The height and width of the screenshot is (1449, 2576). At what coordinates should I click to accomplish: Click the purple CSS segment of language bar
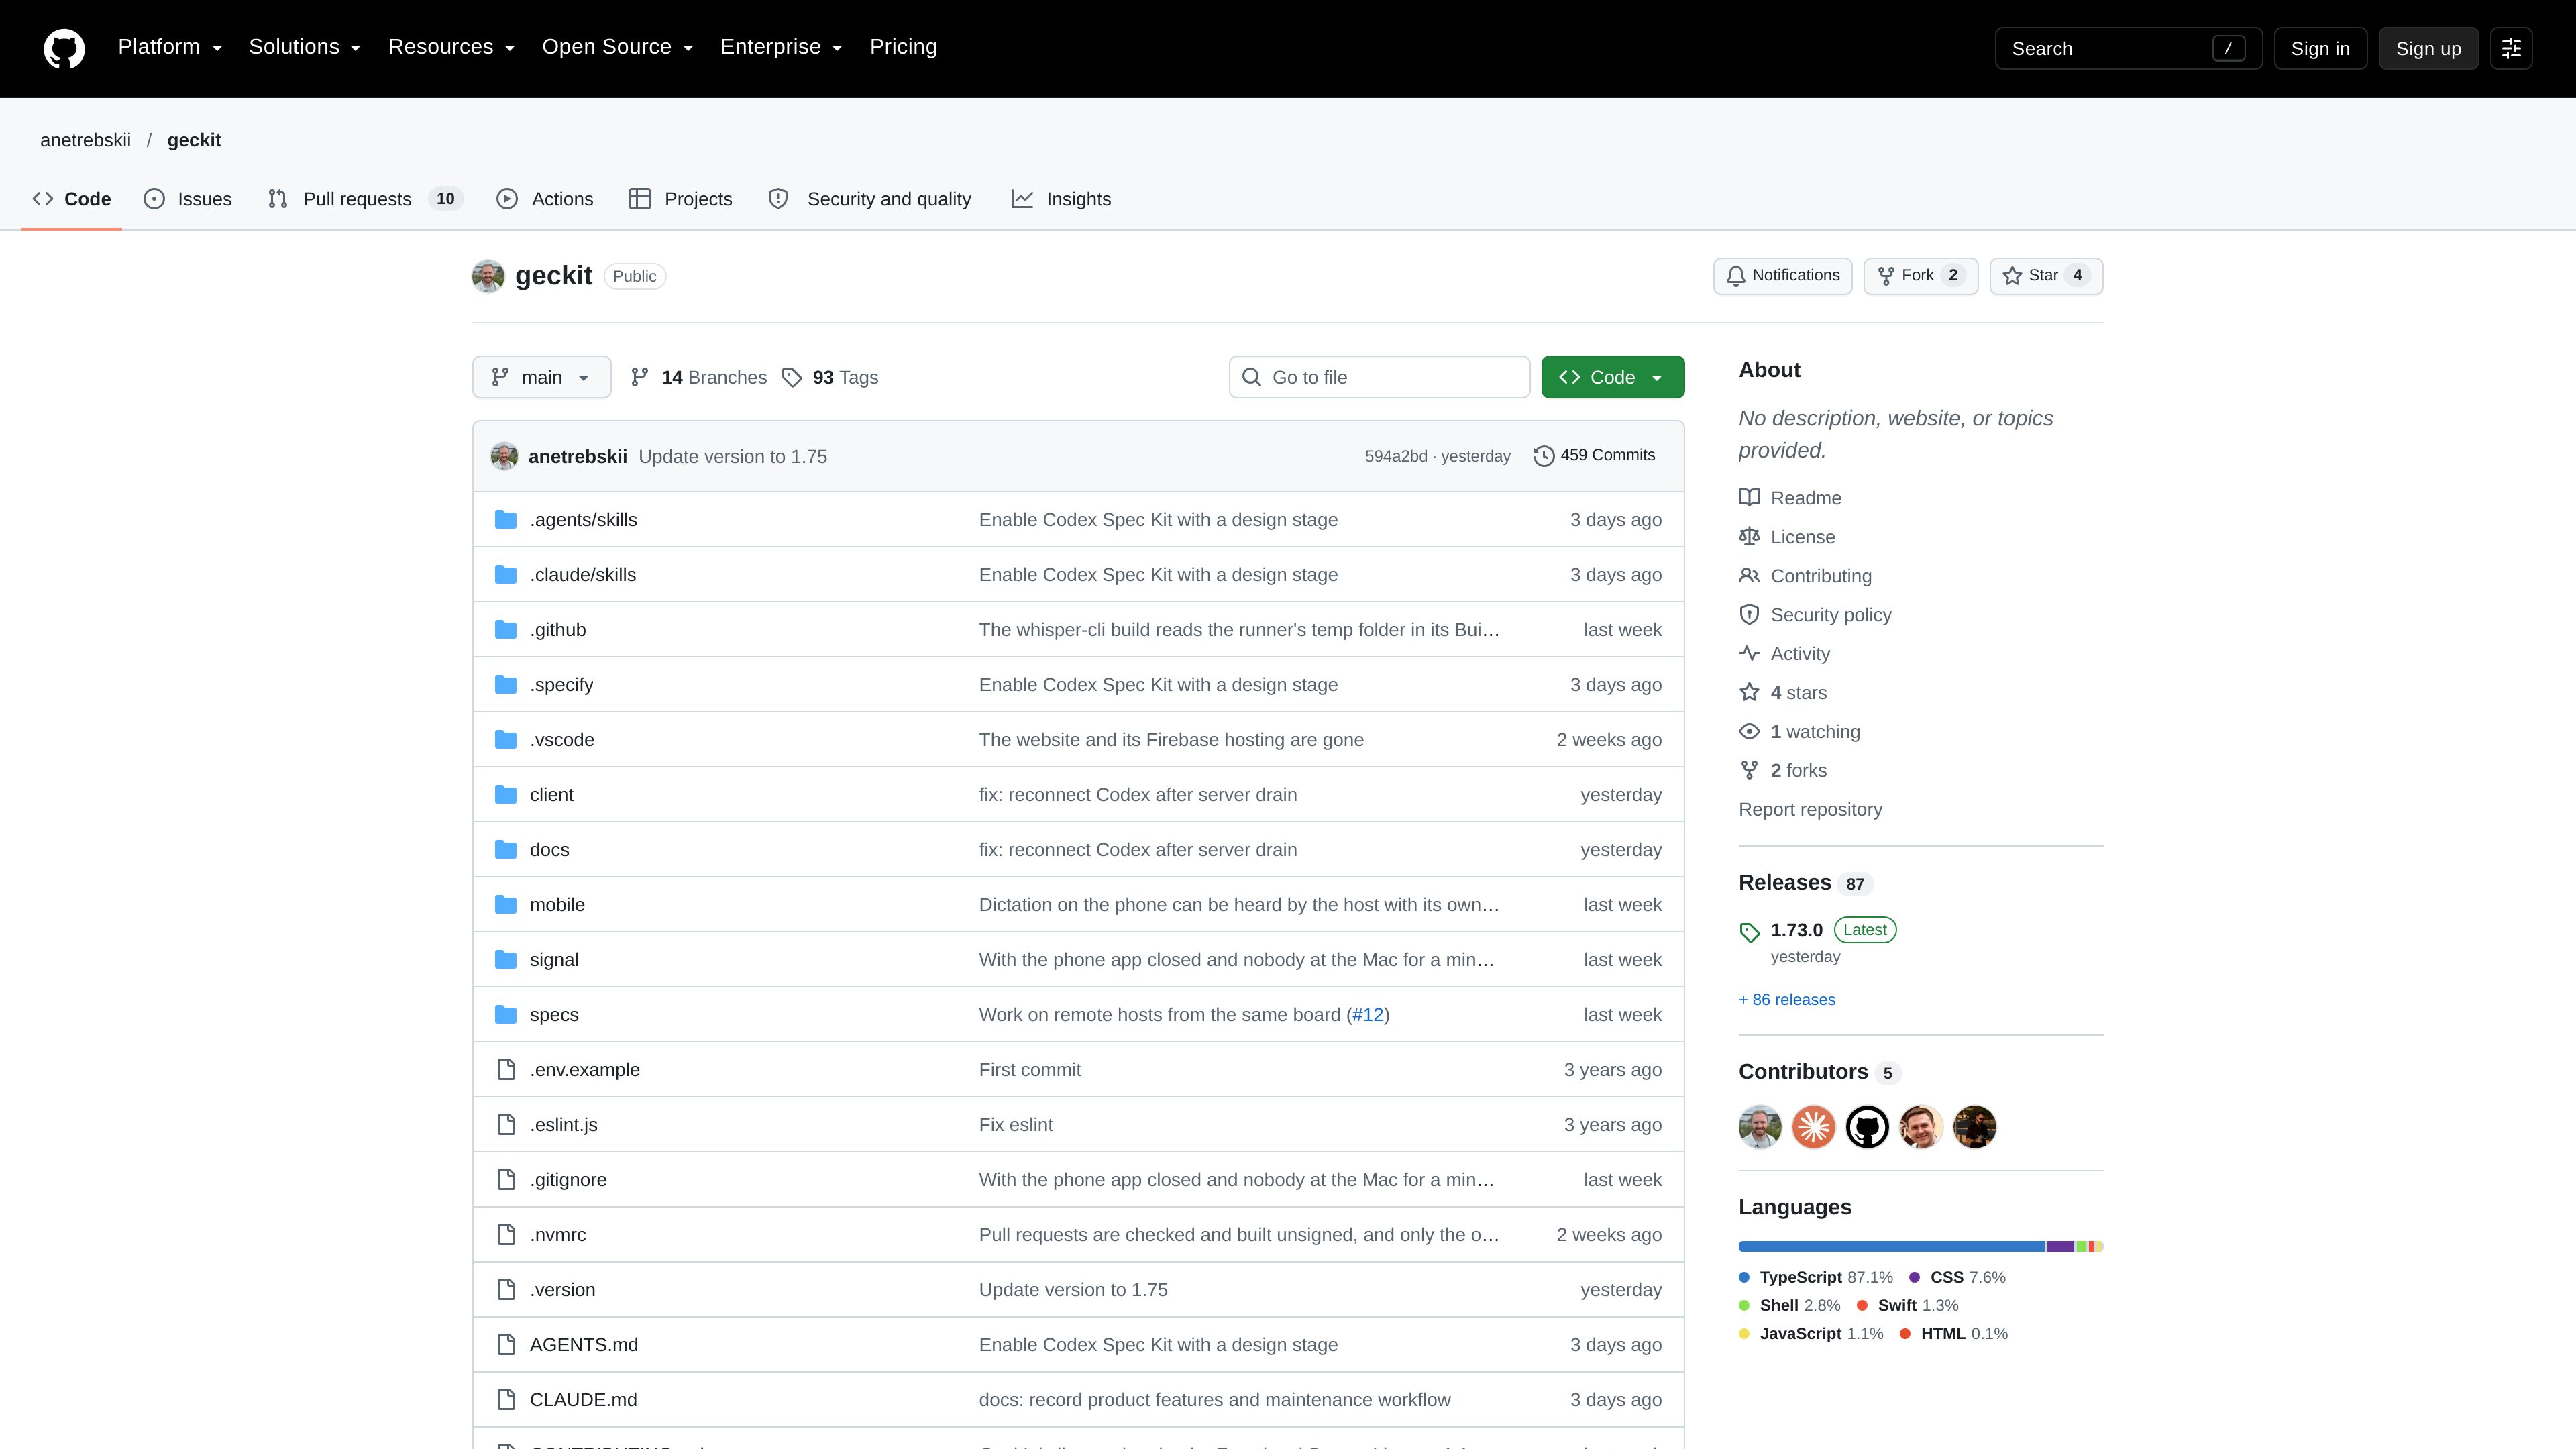(2061, 1246)
